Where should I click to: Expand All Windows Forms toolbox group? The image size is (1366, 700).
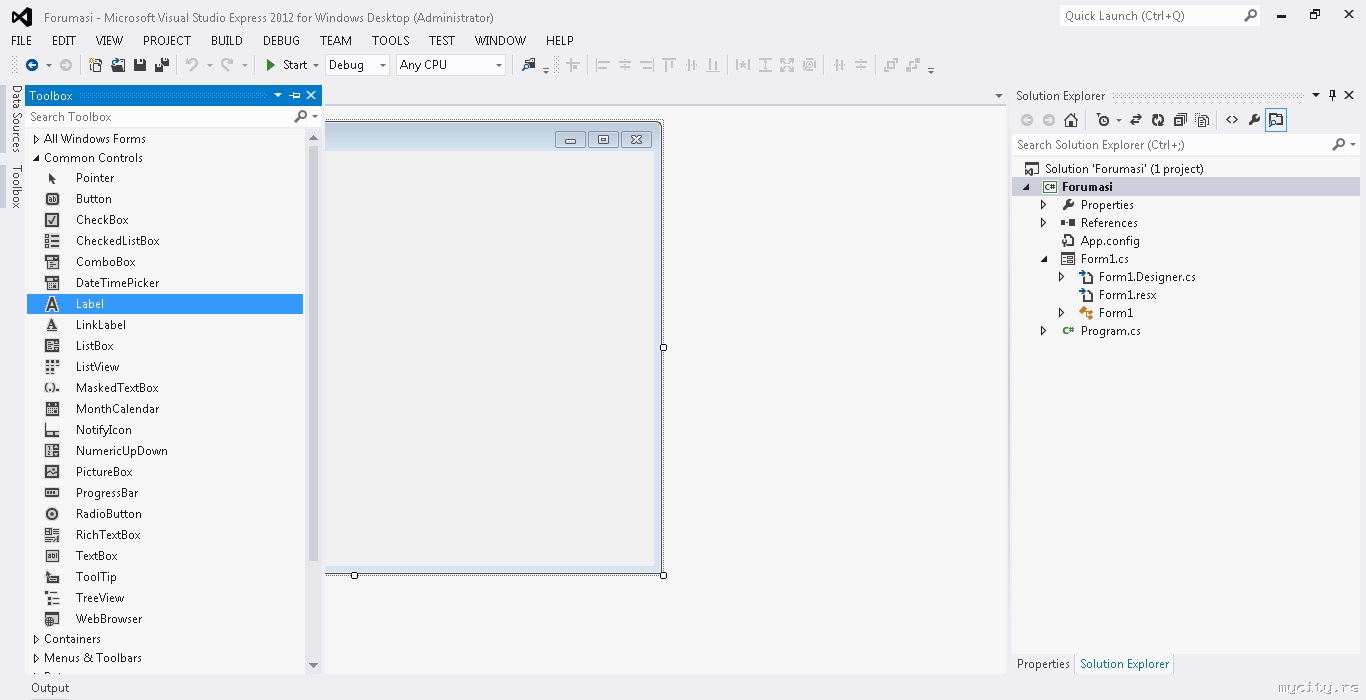pyautogui.click(x=36, y=139)
